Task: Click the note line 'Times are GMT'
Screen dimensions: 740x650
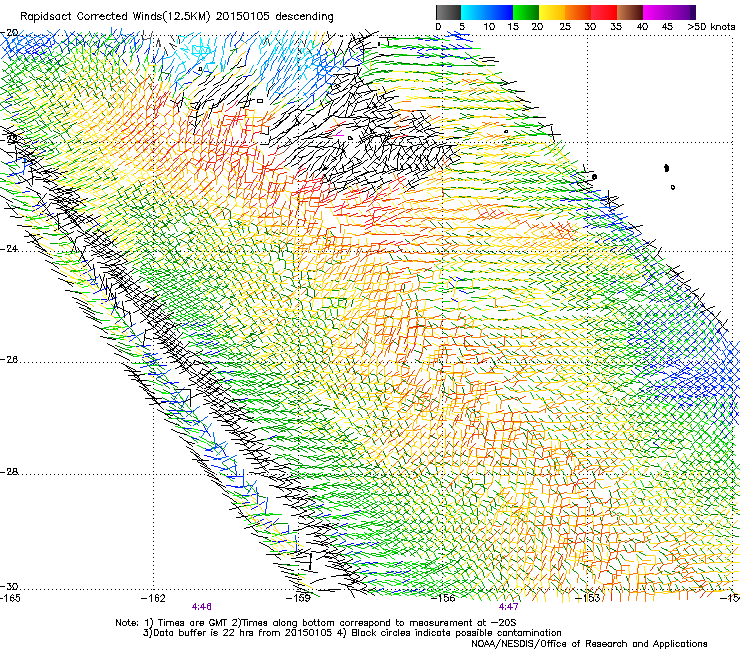Action: pos(191,623)
